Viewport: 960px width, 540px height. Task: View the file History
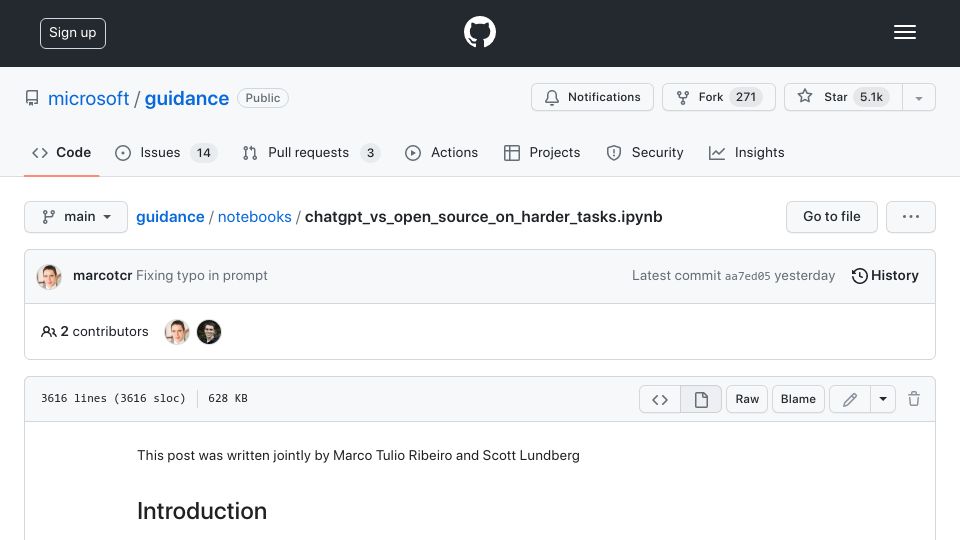coord(885,276)
